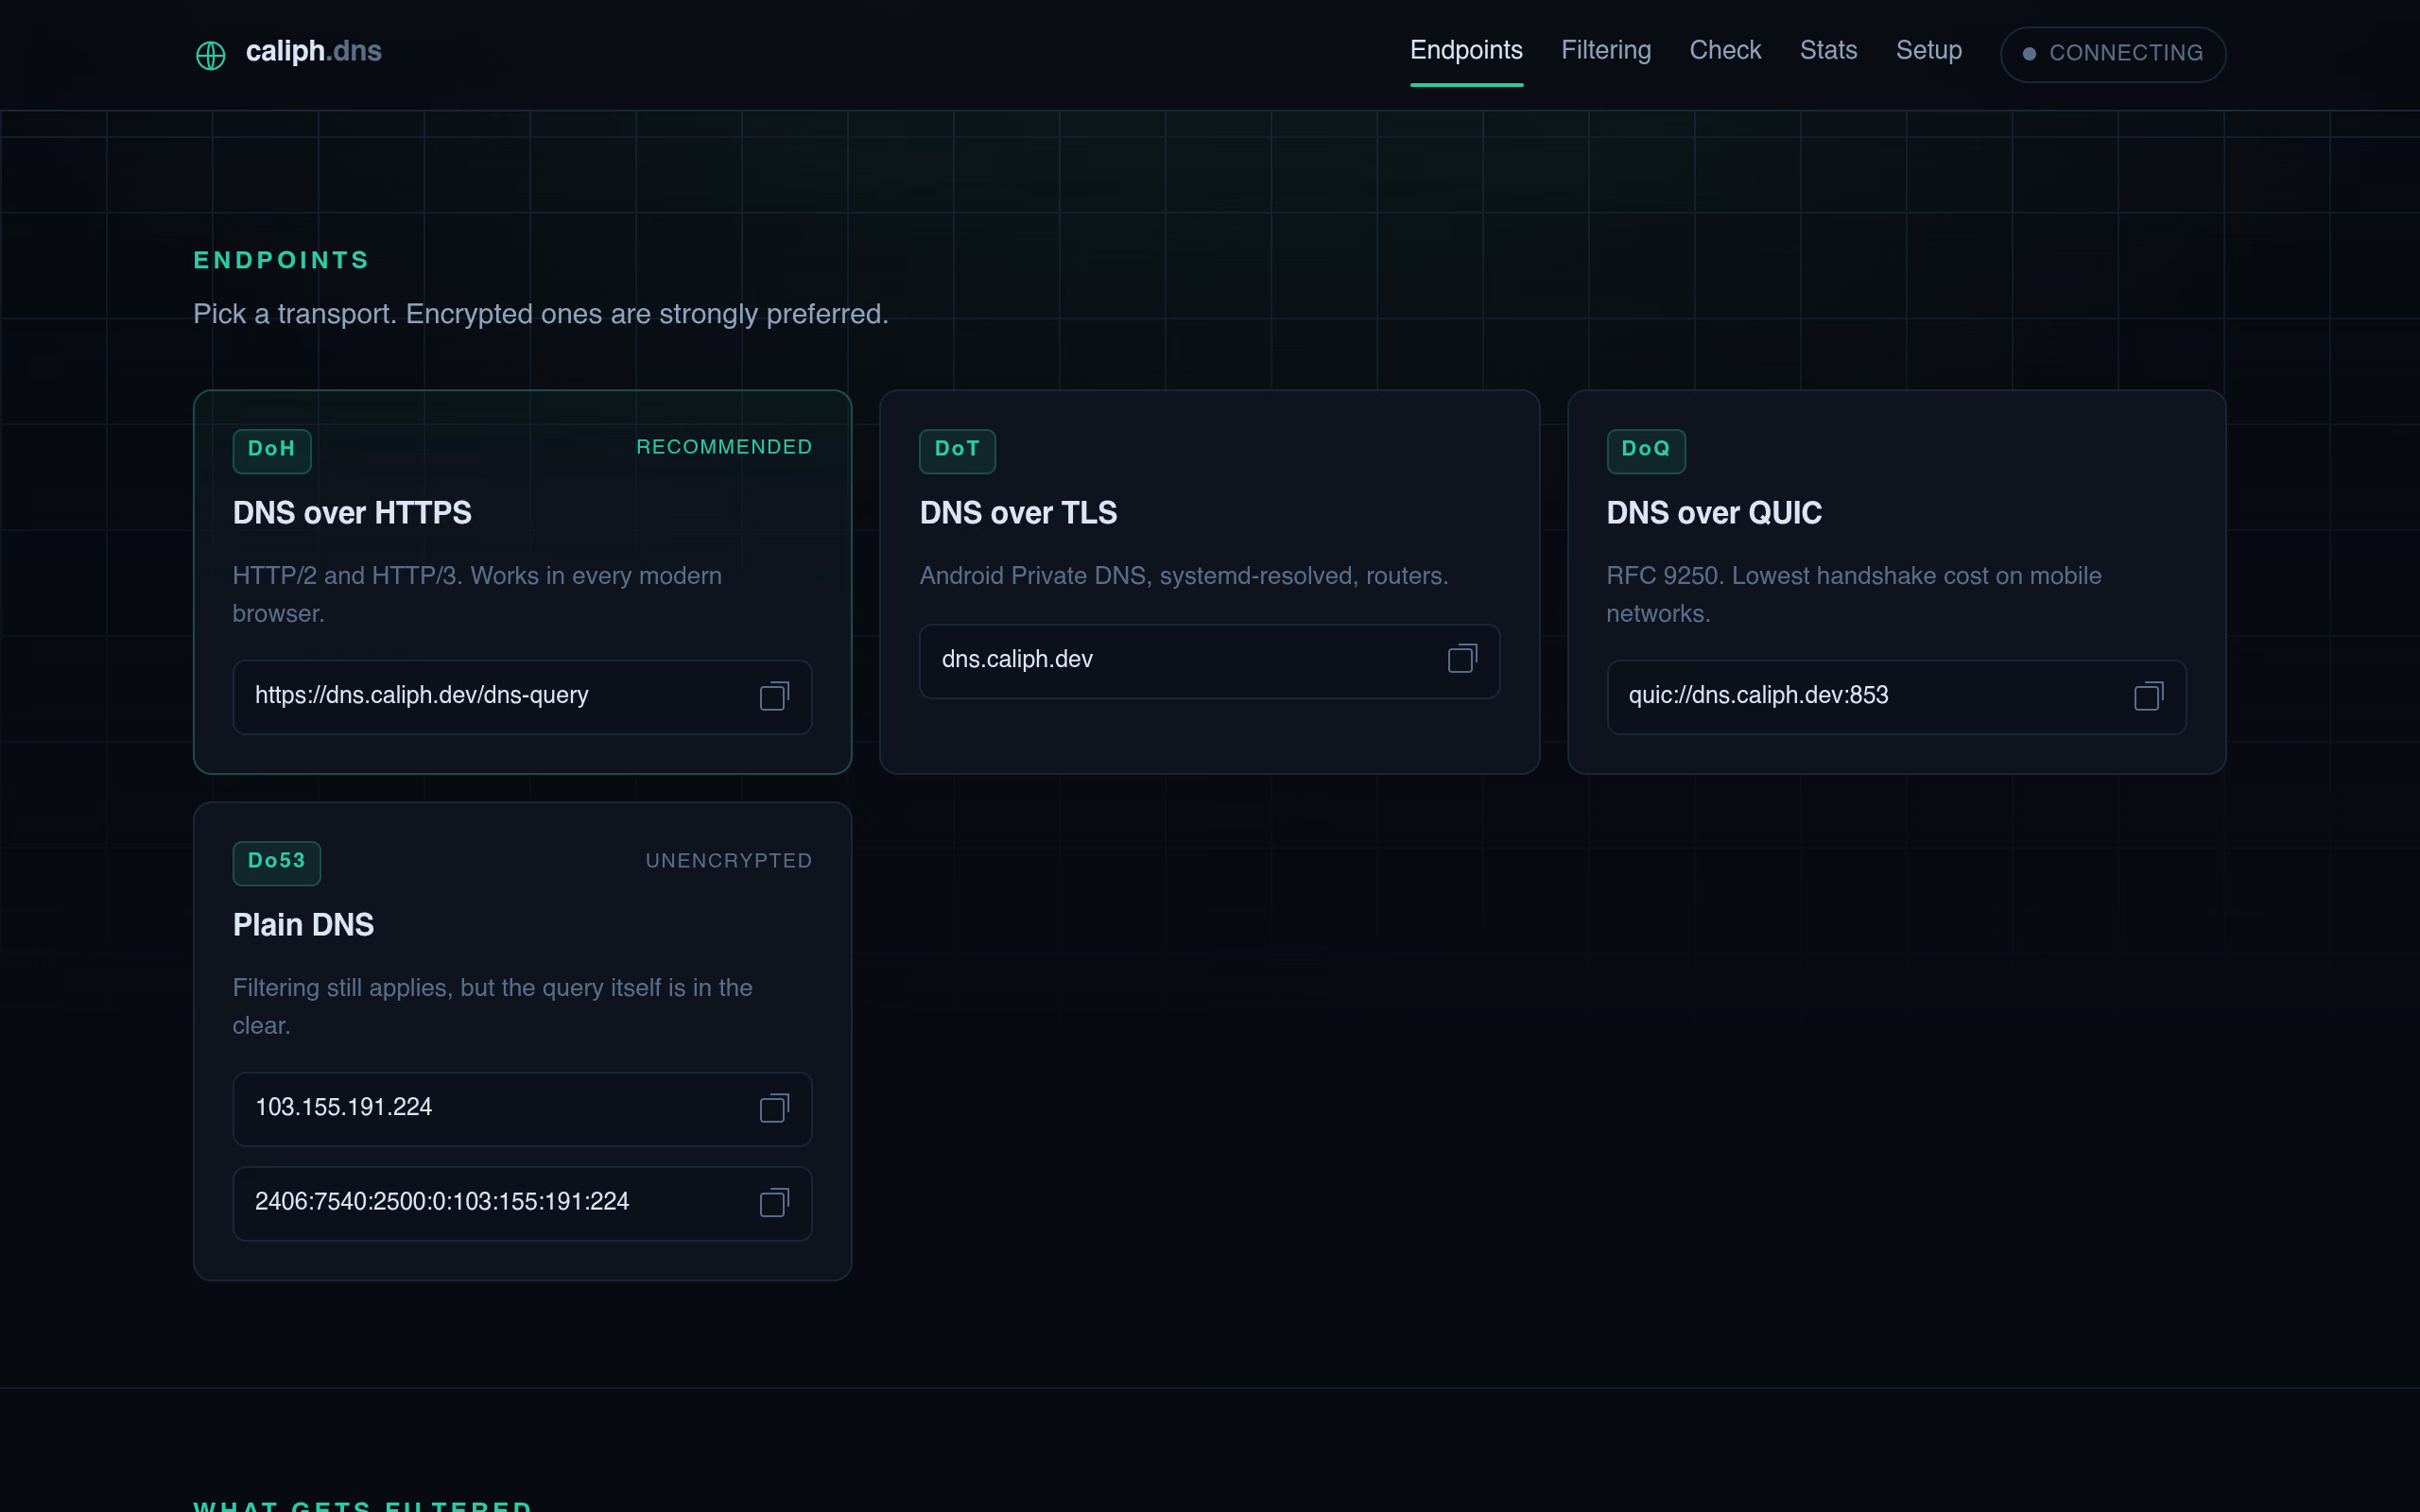This screenshot has width=2420, height=1512.
Task: Click the UNENCRYPTED label
Action: click(x=729, y=861)
